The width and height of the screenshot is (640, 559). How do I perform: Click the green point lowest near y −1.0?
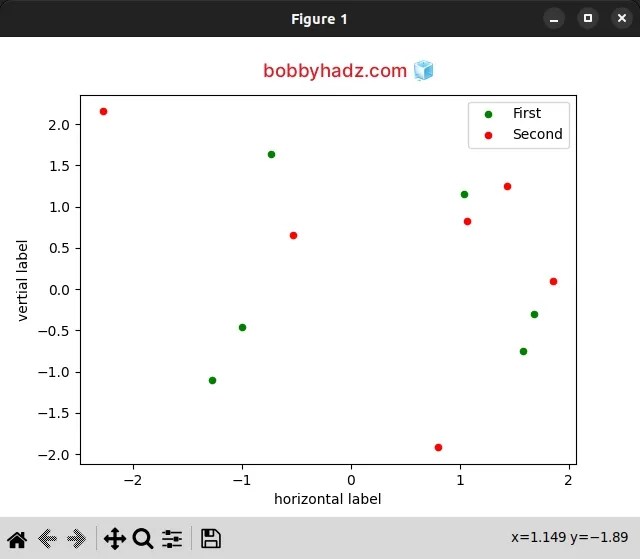(x=212, y=380)
